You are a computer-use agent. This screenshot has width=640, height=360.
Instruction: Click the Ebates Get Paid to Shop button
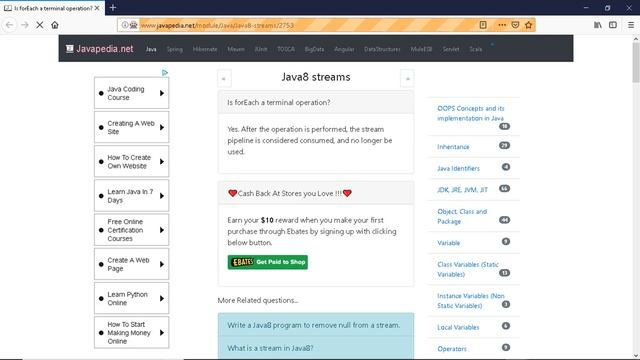(268, 262)
